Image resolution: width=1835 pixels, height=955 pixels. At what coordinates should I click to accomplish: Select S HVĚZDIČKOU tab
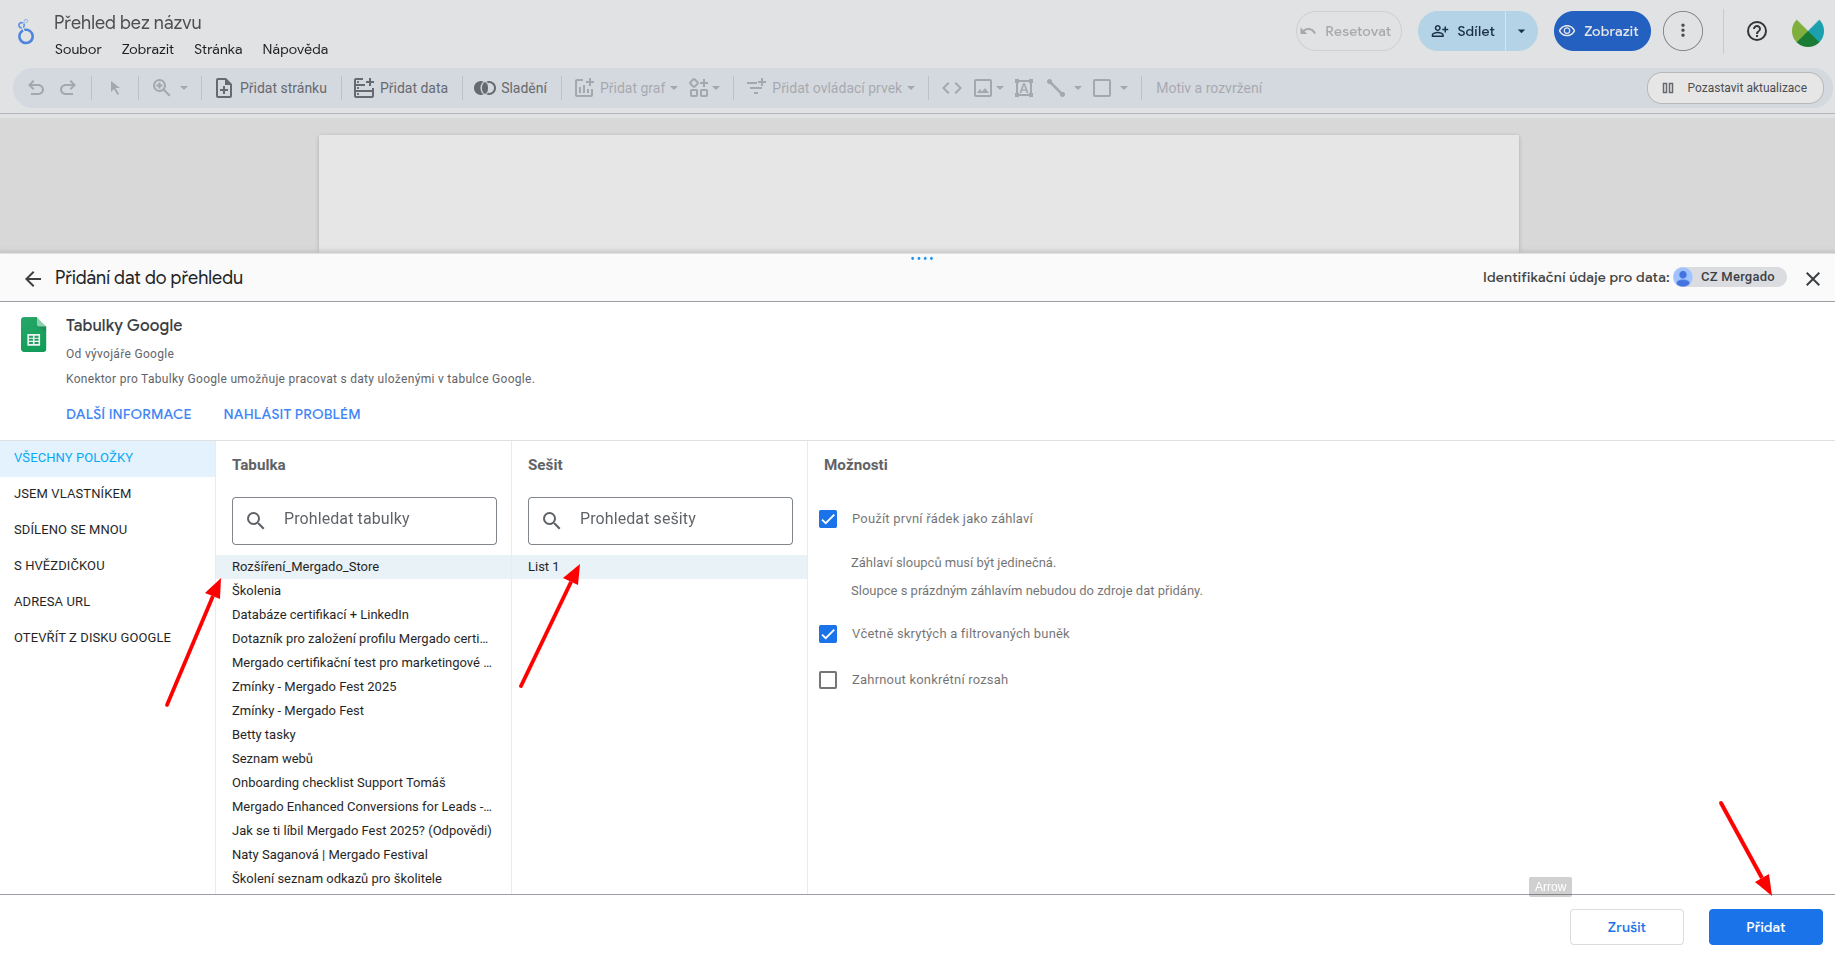tap(108, 566)
